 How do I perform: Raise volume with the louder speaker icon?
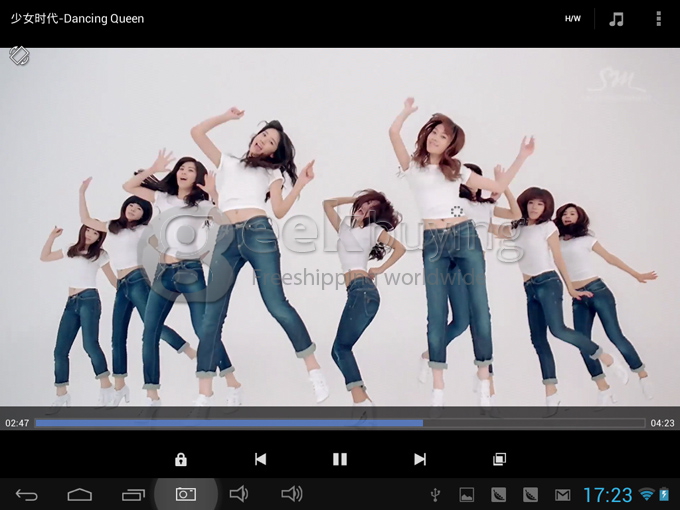click(292, 494)
